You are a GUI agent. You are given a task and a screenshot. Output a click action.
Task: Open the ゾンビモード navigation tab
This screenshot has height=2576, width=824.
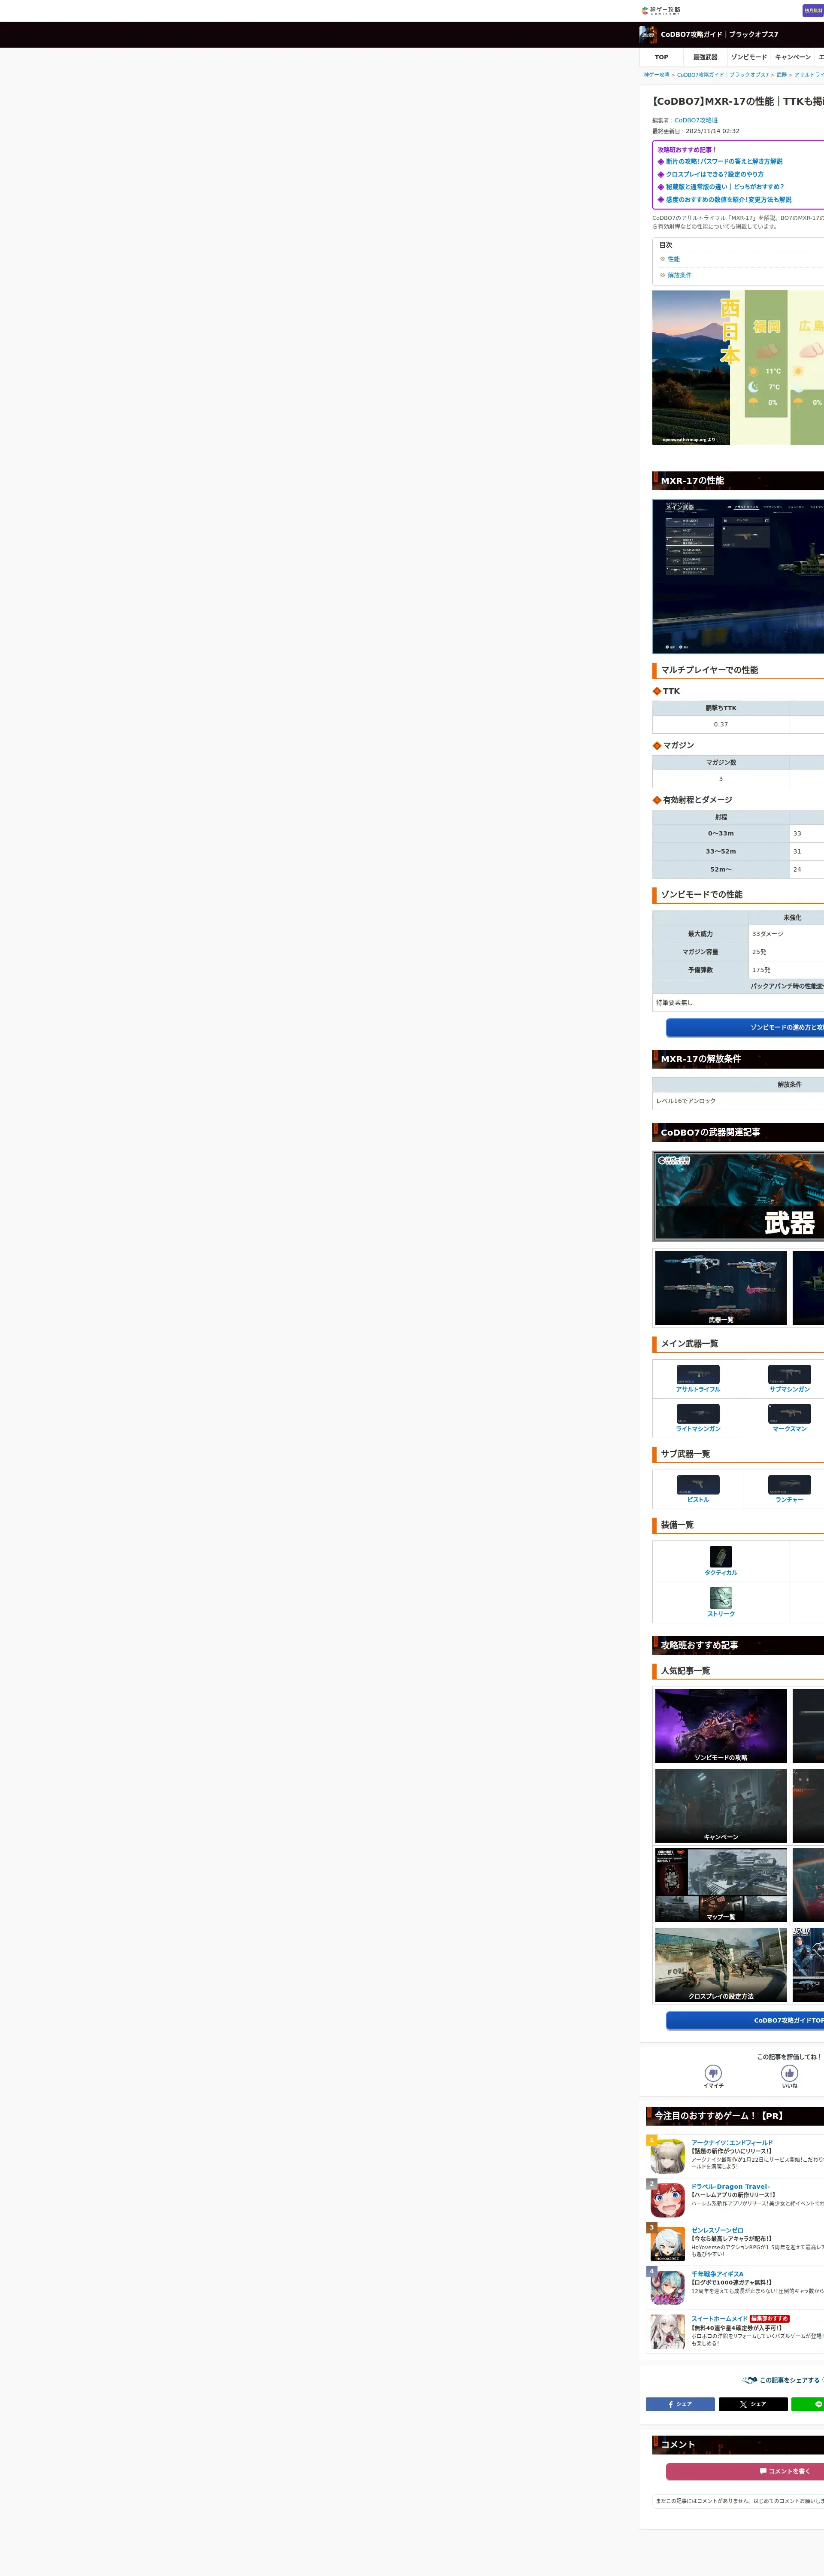click(748, 57)
